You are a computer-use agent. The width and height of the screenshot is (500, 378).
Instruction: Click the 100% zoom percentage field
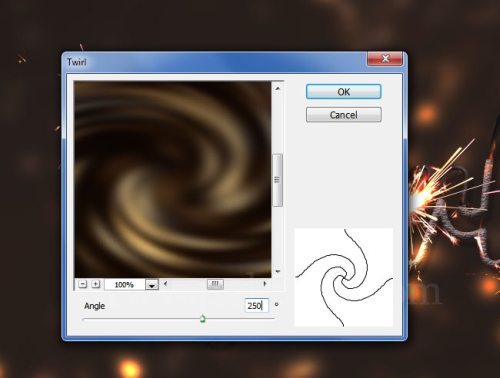point(125,285)
